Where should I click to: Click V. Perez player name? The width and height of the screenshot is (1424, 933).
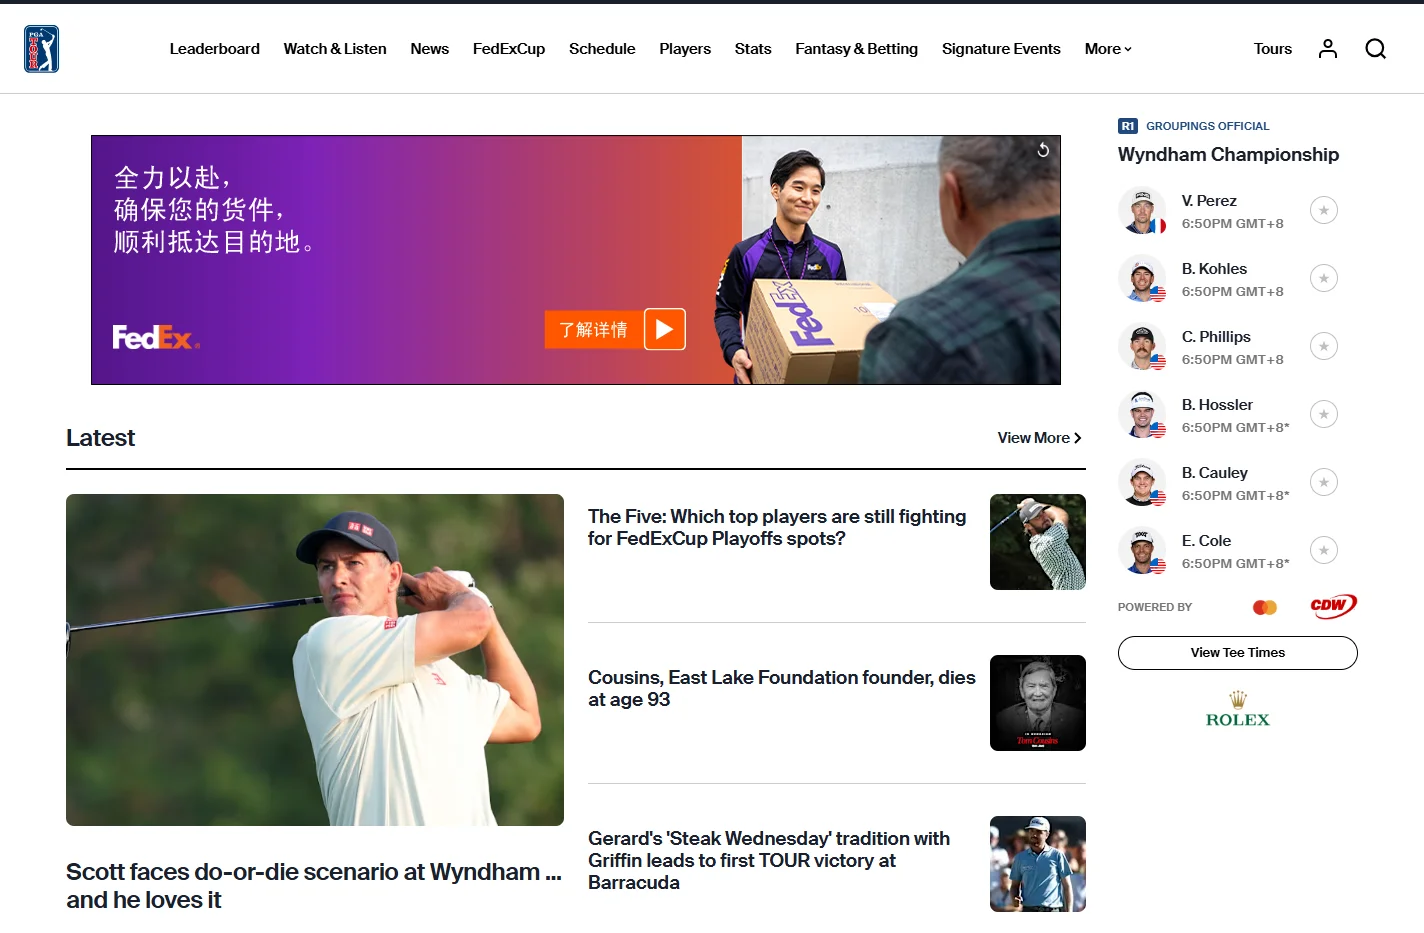click(x=1209, y=201)
